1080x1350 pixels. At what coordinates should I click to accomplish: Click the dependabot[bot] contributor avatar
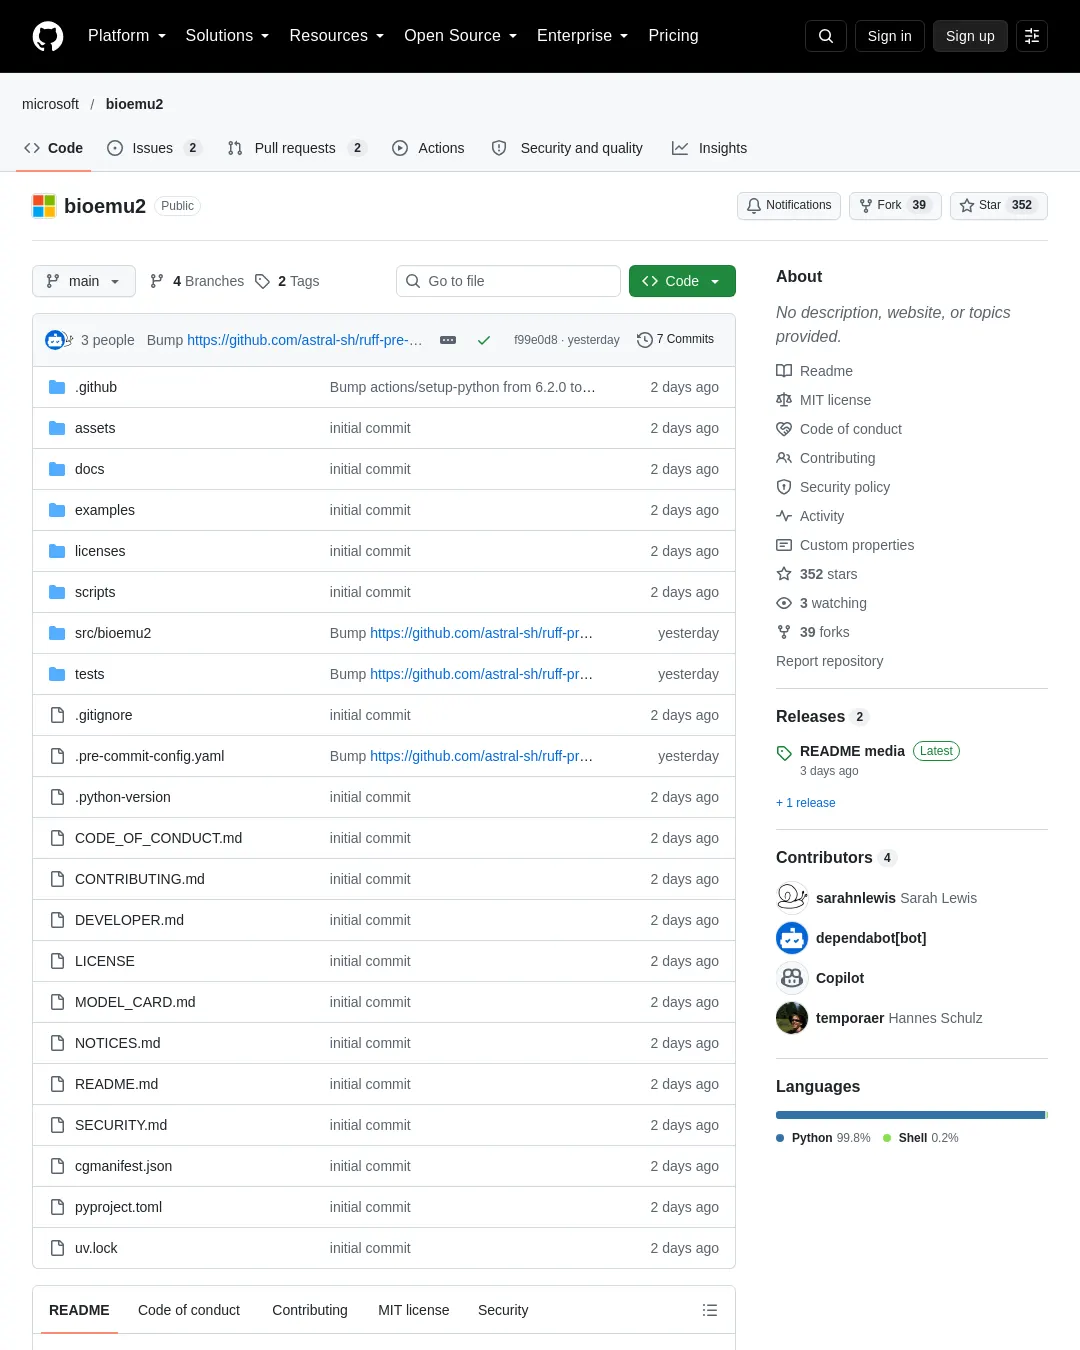pyautogui.click(x=792, y=937)
